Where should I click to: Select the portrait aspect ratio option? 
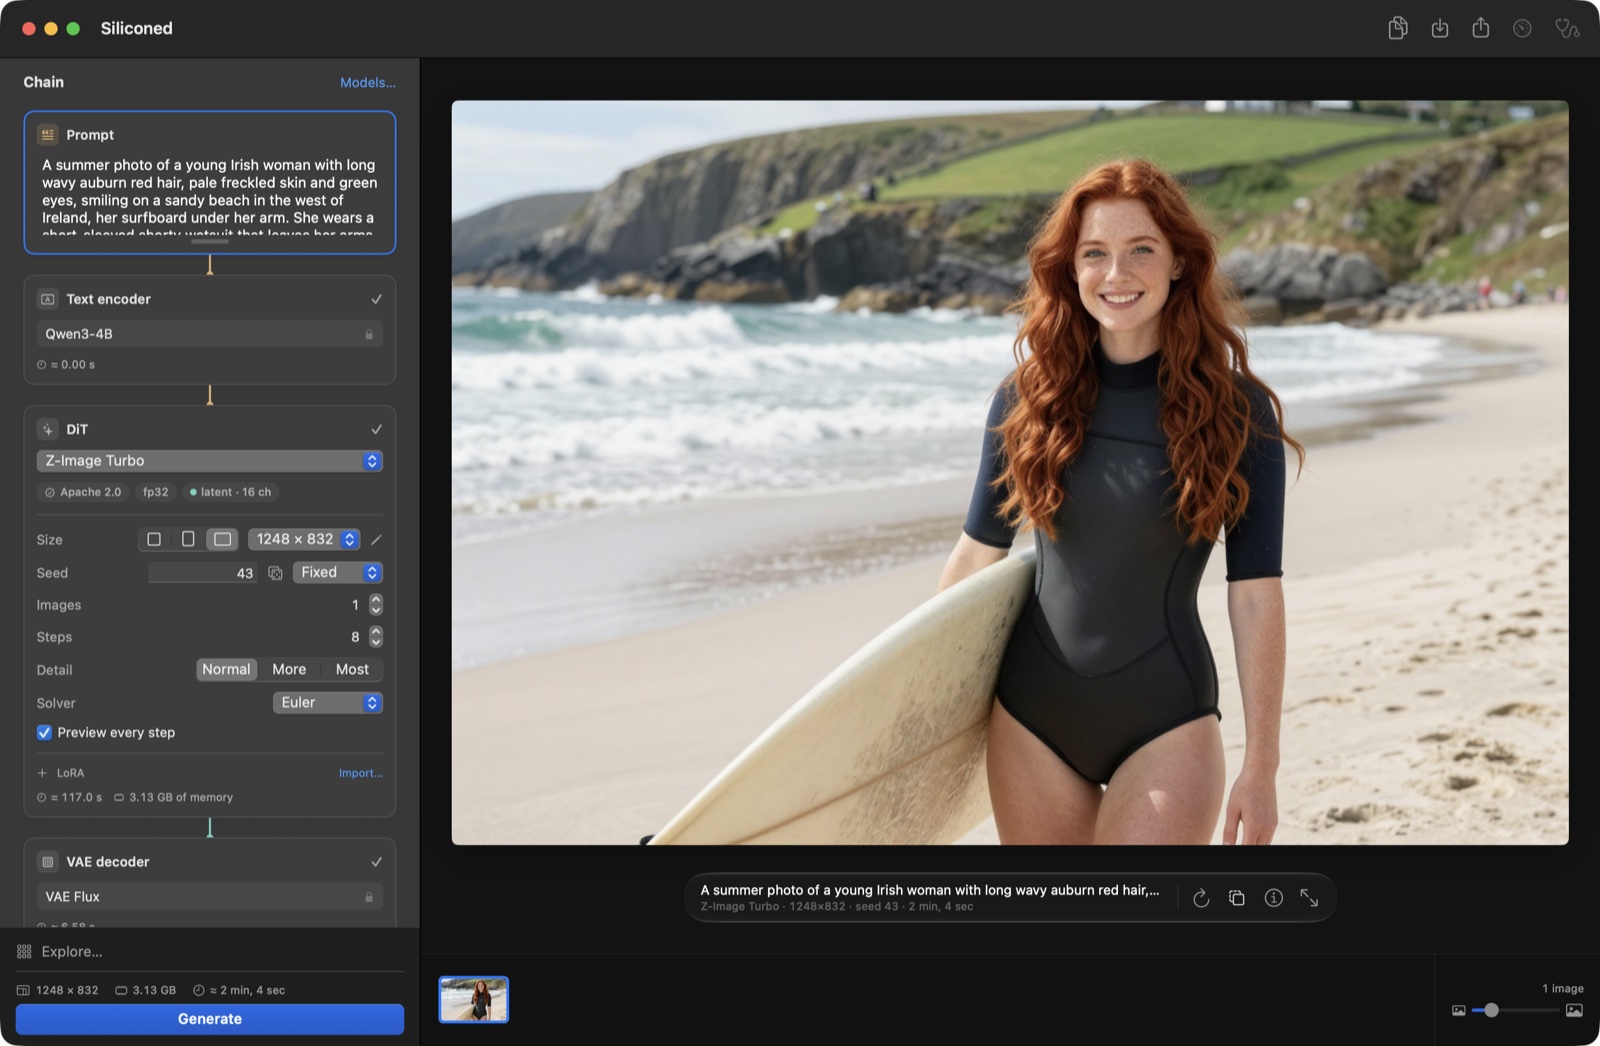coord(188,539)
